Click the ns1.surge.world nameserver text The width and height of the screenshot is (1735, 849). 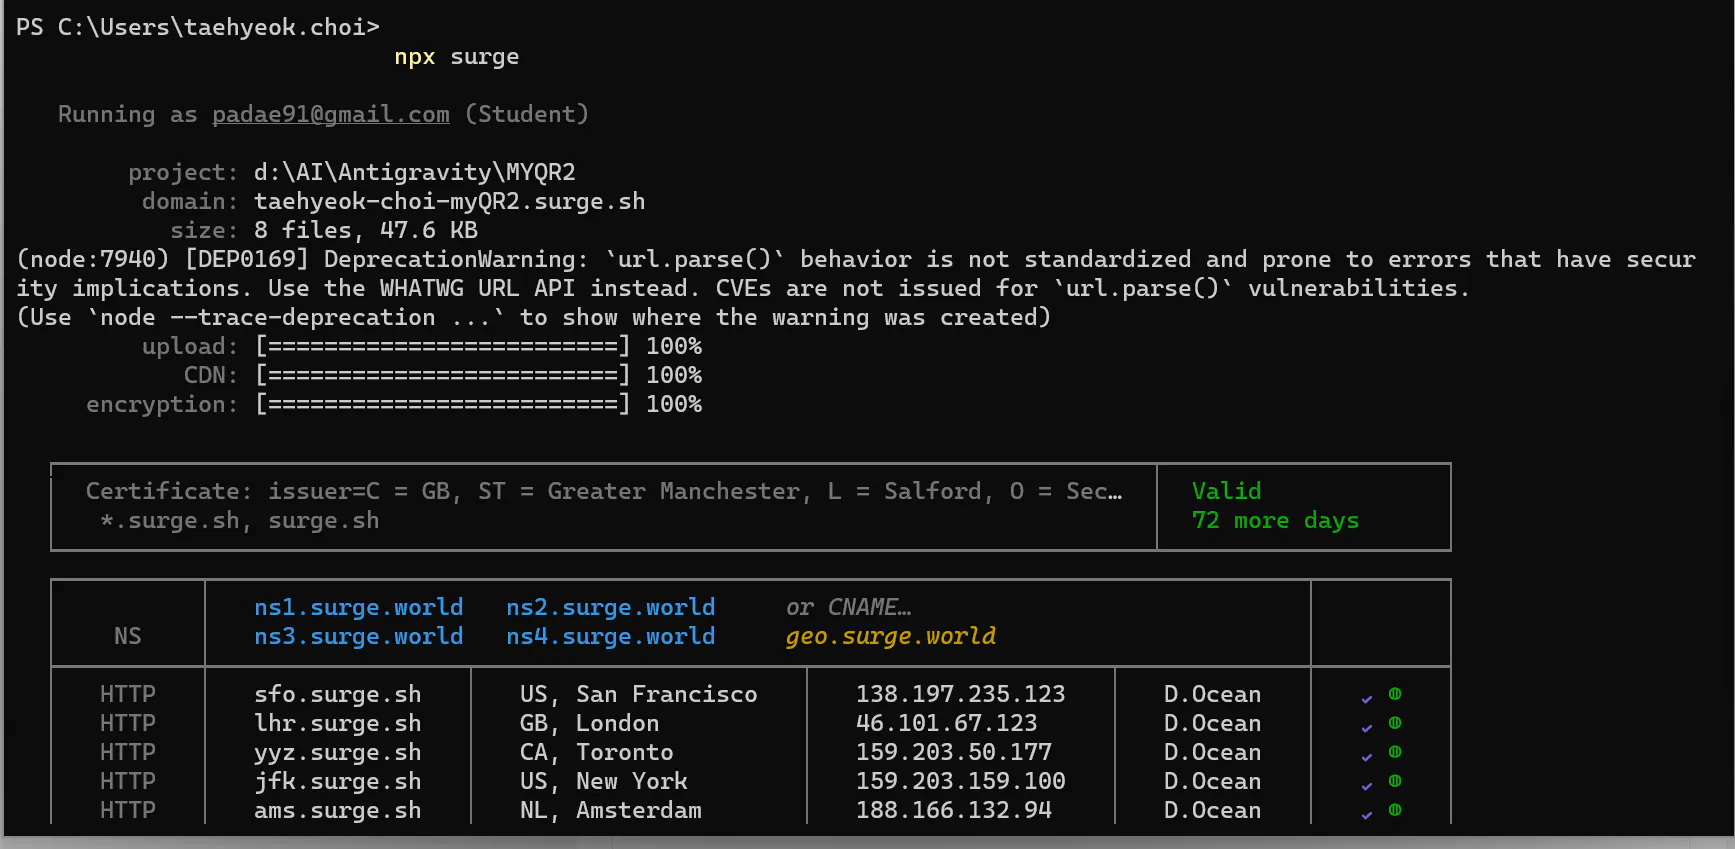click(x=358, y=607)
